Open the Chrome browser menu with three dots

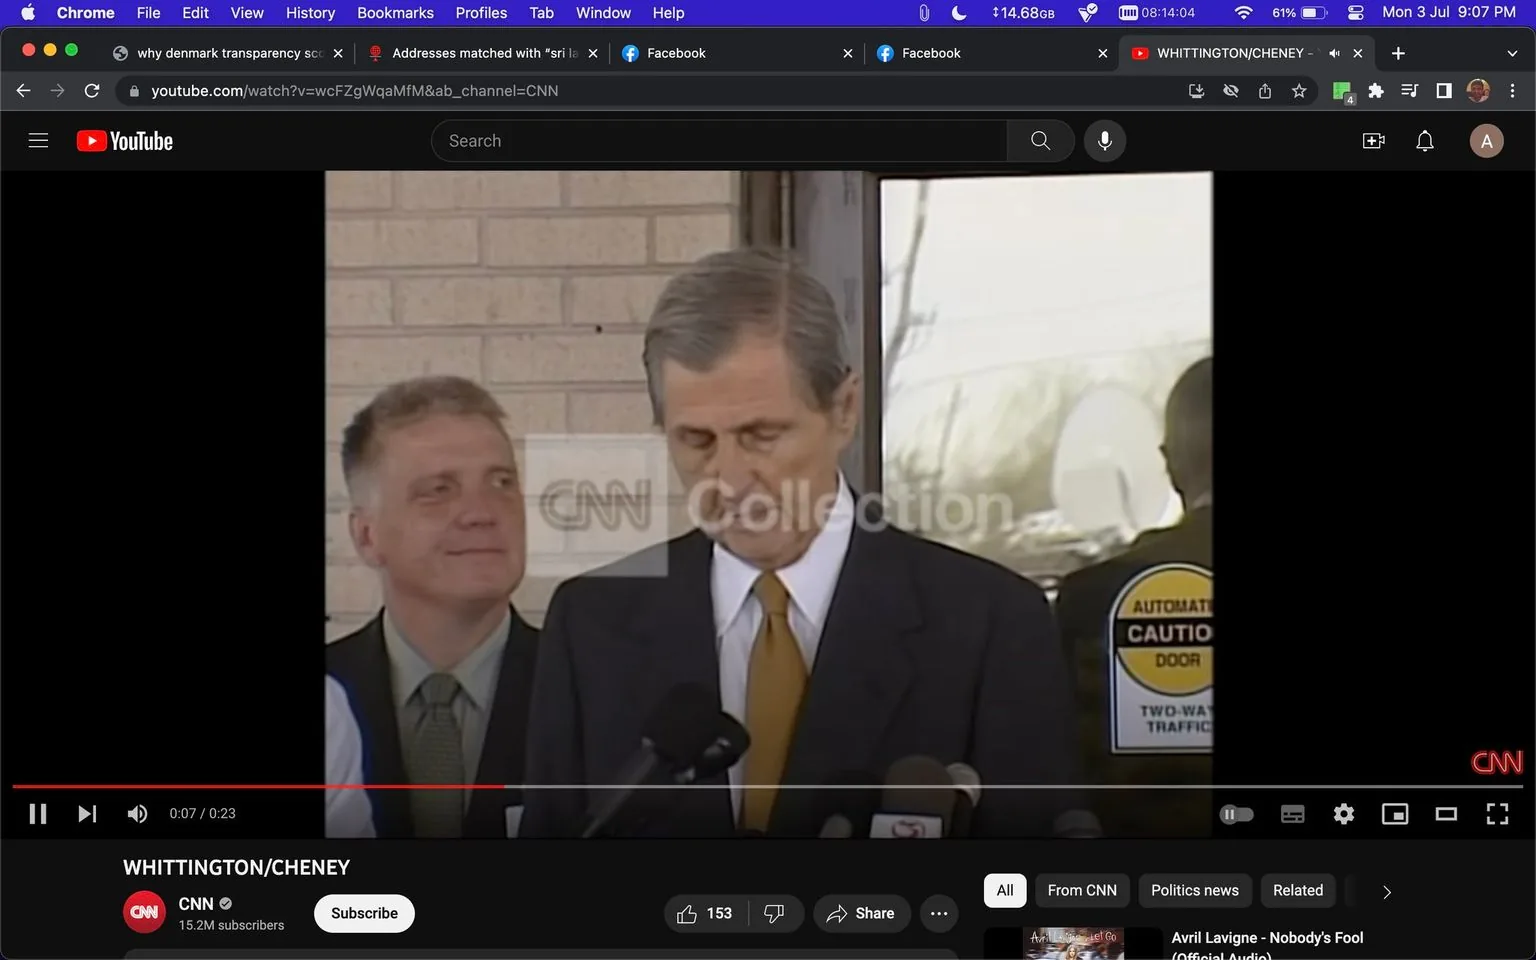1513,90
